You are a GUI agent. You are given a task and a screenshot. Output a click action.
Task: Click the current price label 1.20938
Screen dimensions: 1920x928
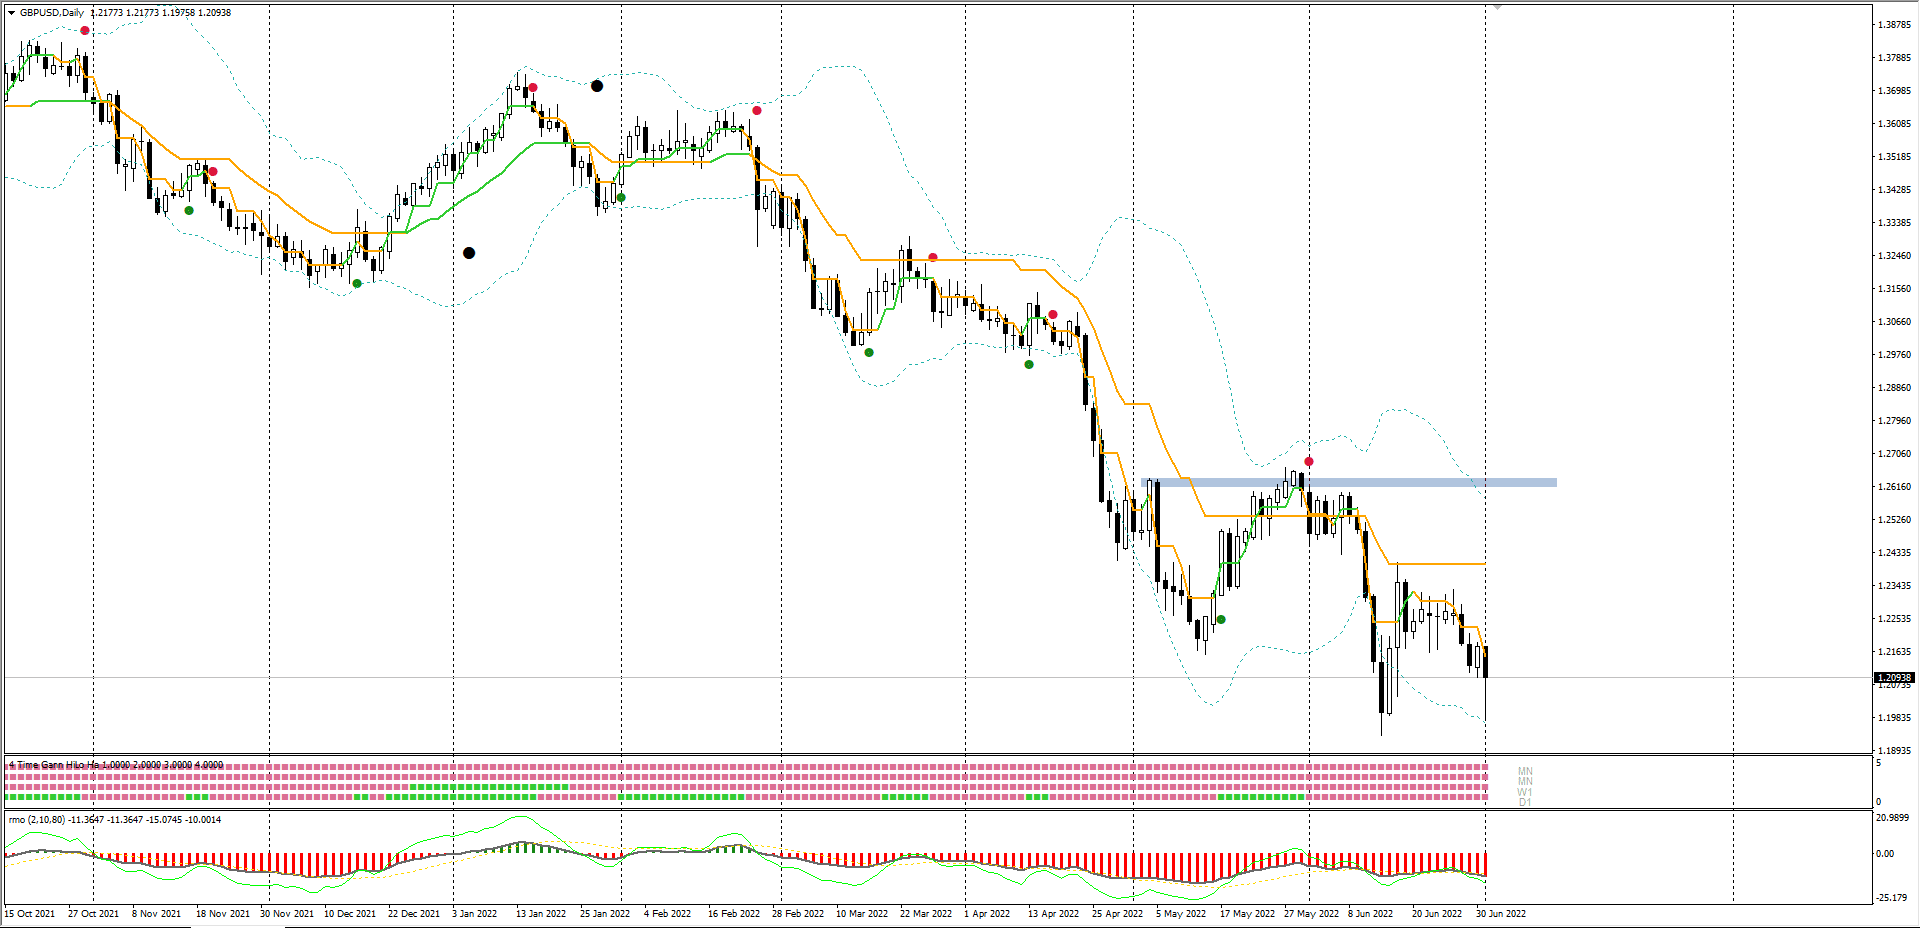(1894, 678)
